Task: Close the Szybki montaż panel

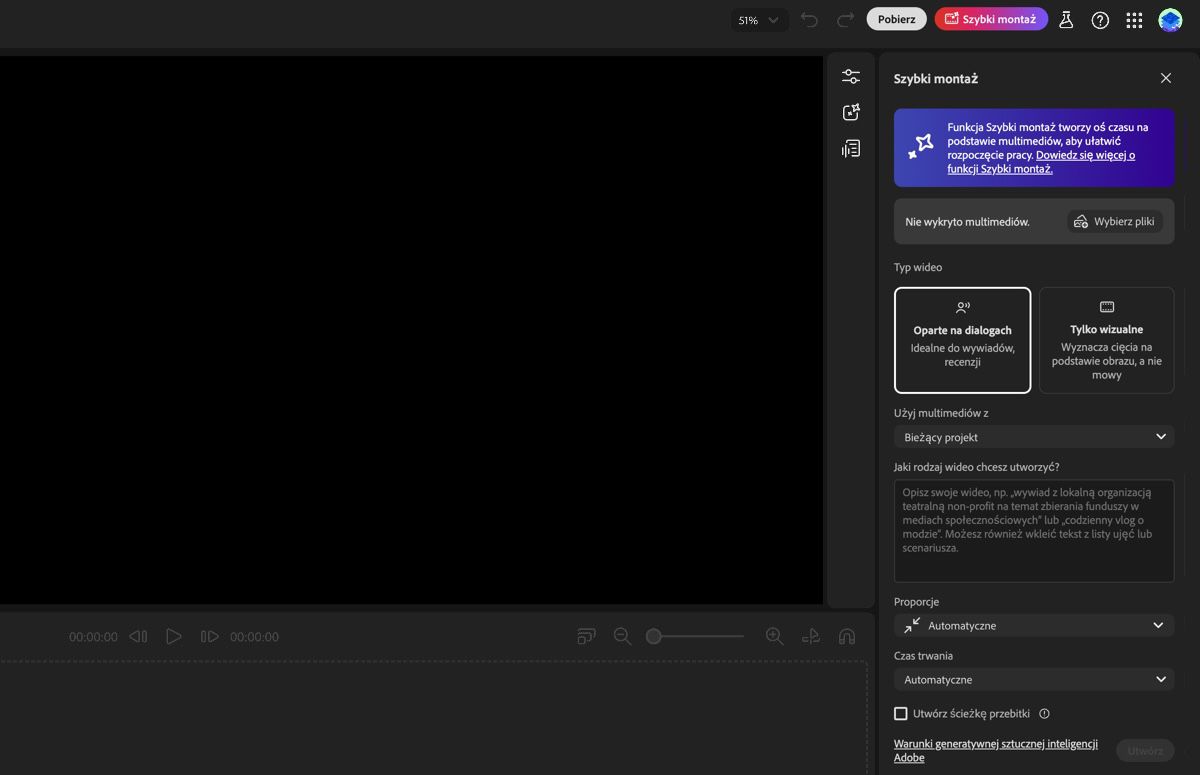Action: tap(1165, 78)
